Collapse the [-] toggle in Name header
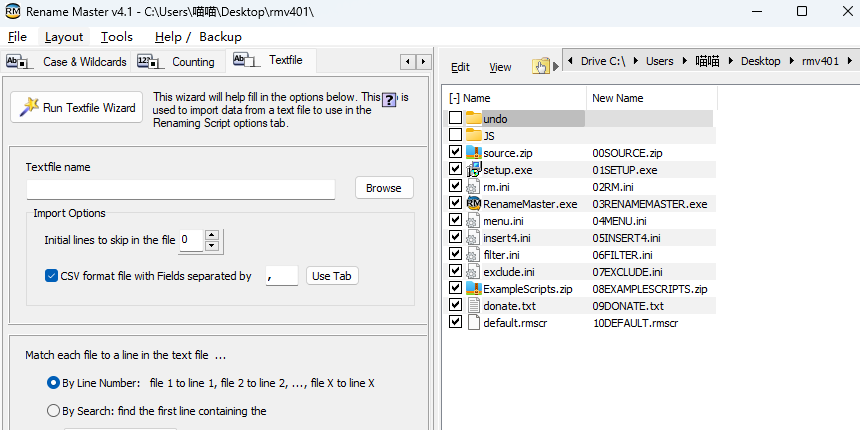This screenshot has width=860, height=430. click(454, 98)
